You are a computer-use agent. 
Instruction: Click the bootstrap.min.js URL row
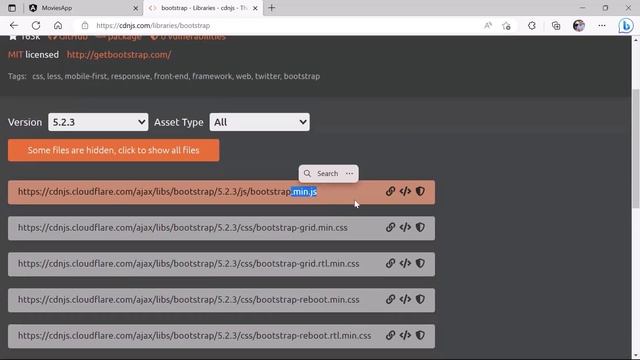click(221, 192)
